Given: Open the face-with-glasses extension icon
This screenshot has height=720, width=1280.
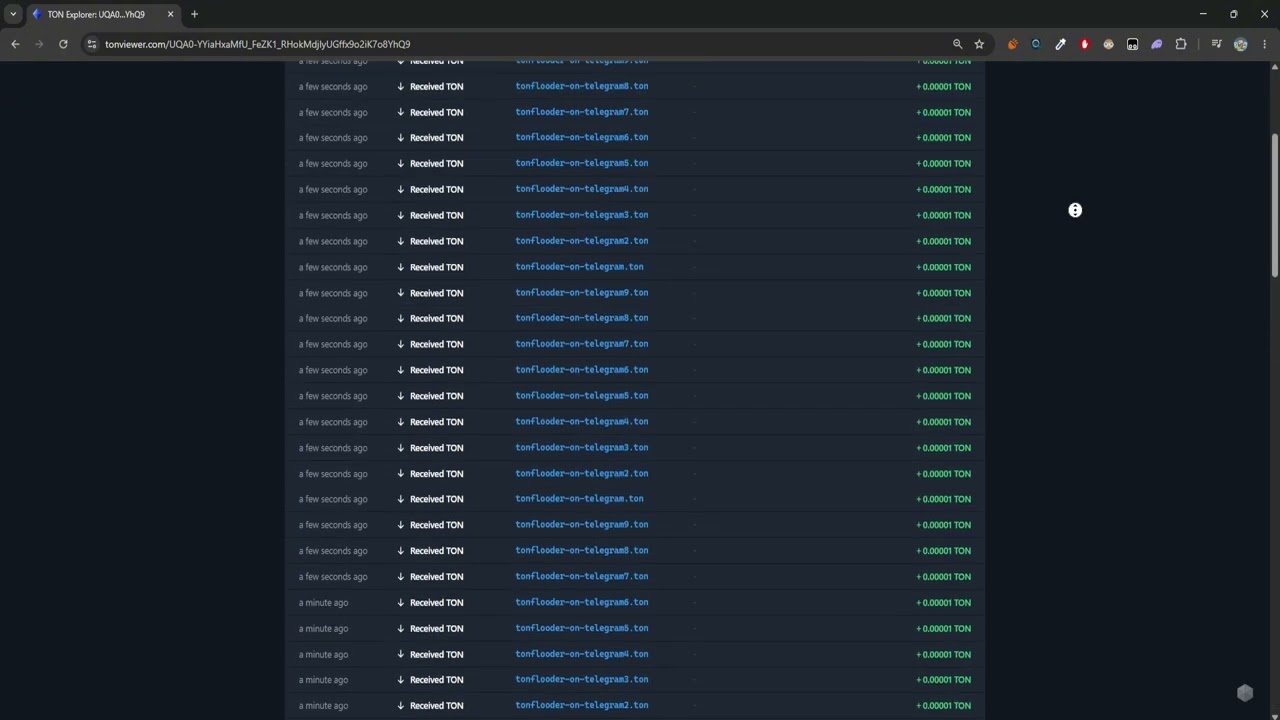Looking at the screenshot, I should [1108, 44].
